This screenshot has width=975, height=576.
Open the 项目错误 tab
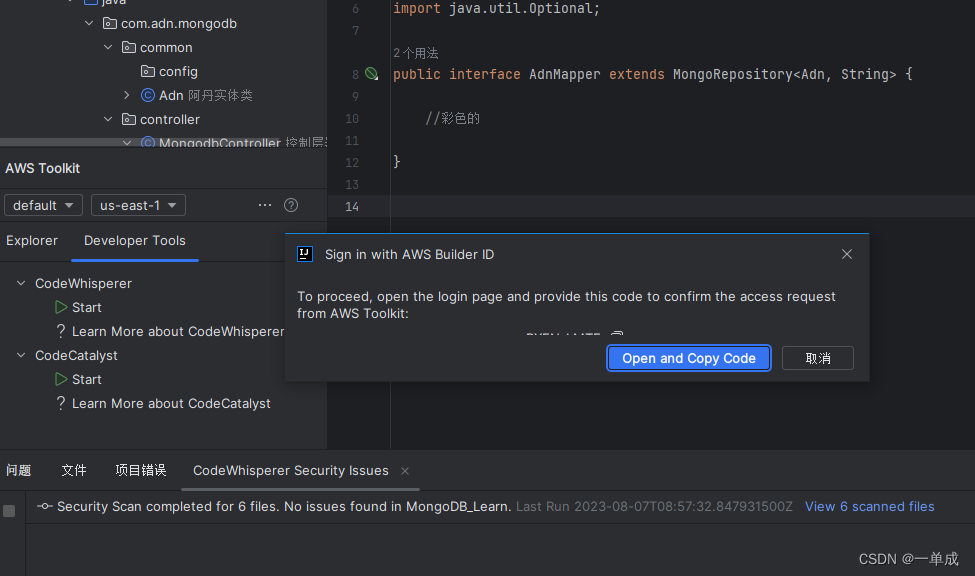tap(140, 470)
